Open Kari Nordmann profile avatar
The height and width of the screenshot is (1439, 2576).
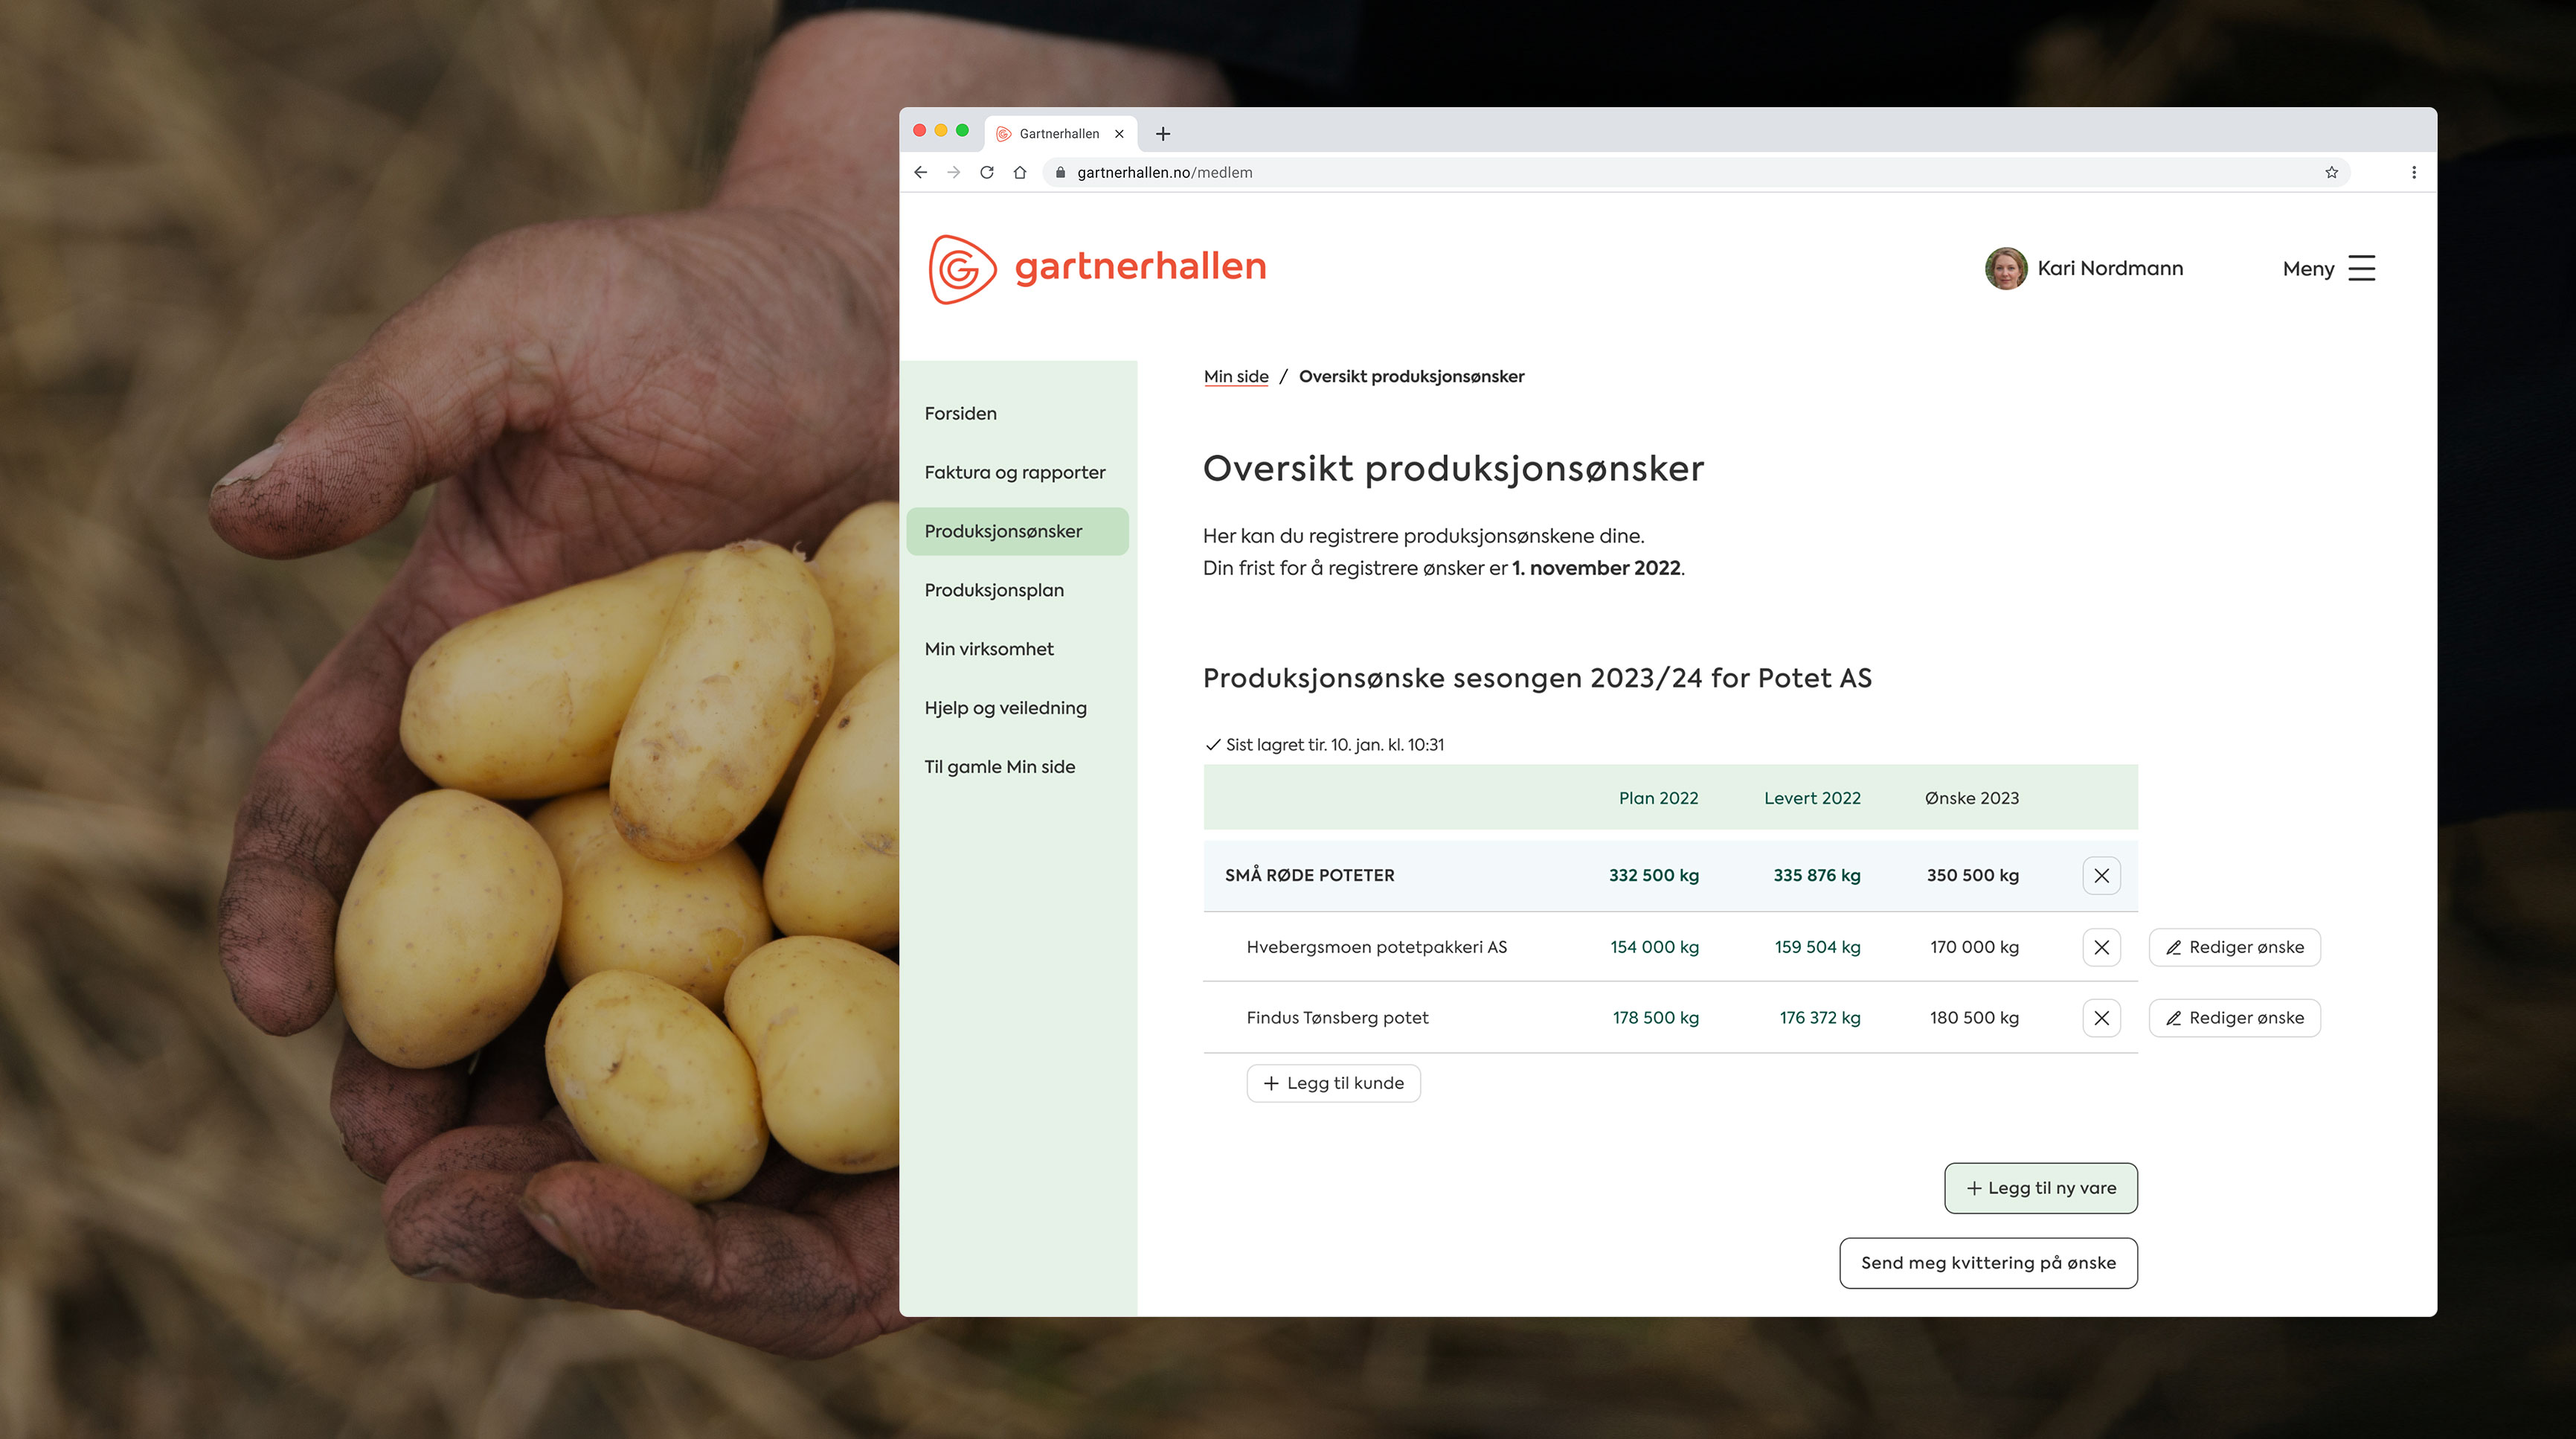[x=2005, y=268]
